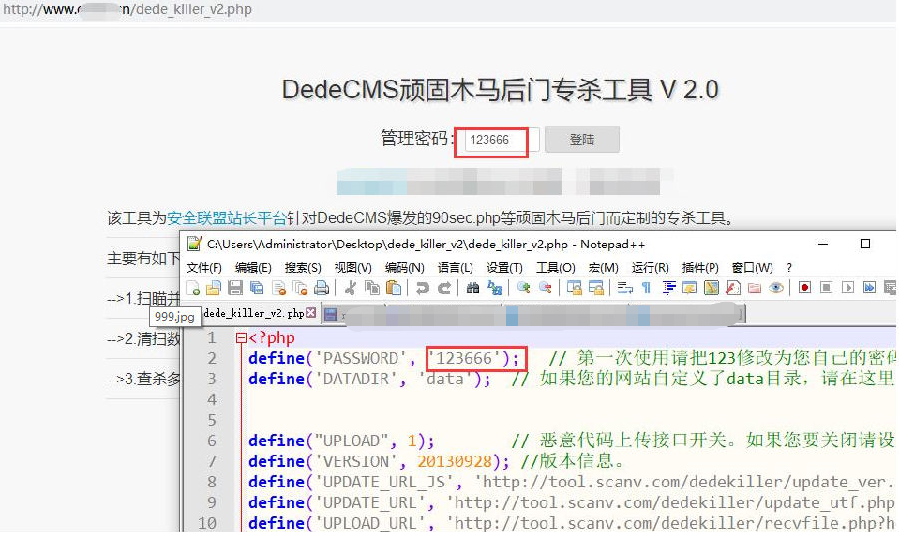Open the 插件(P) menu
Image resolution: width=899 pixels, height=560 pixels.
coord(700,268)
